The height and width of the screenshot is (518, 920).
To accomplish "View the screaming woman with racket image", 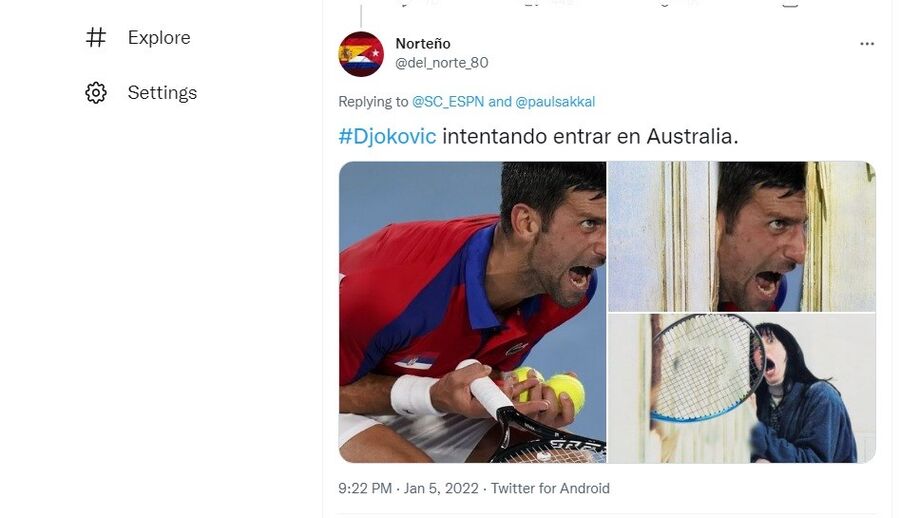I will [x=742, y=388].
